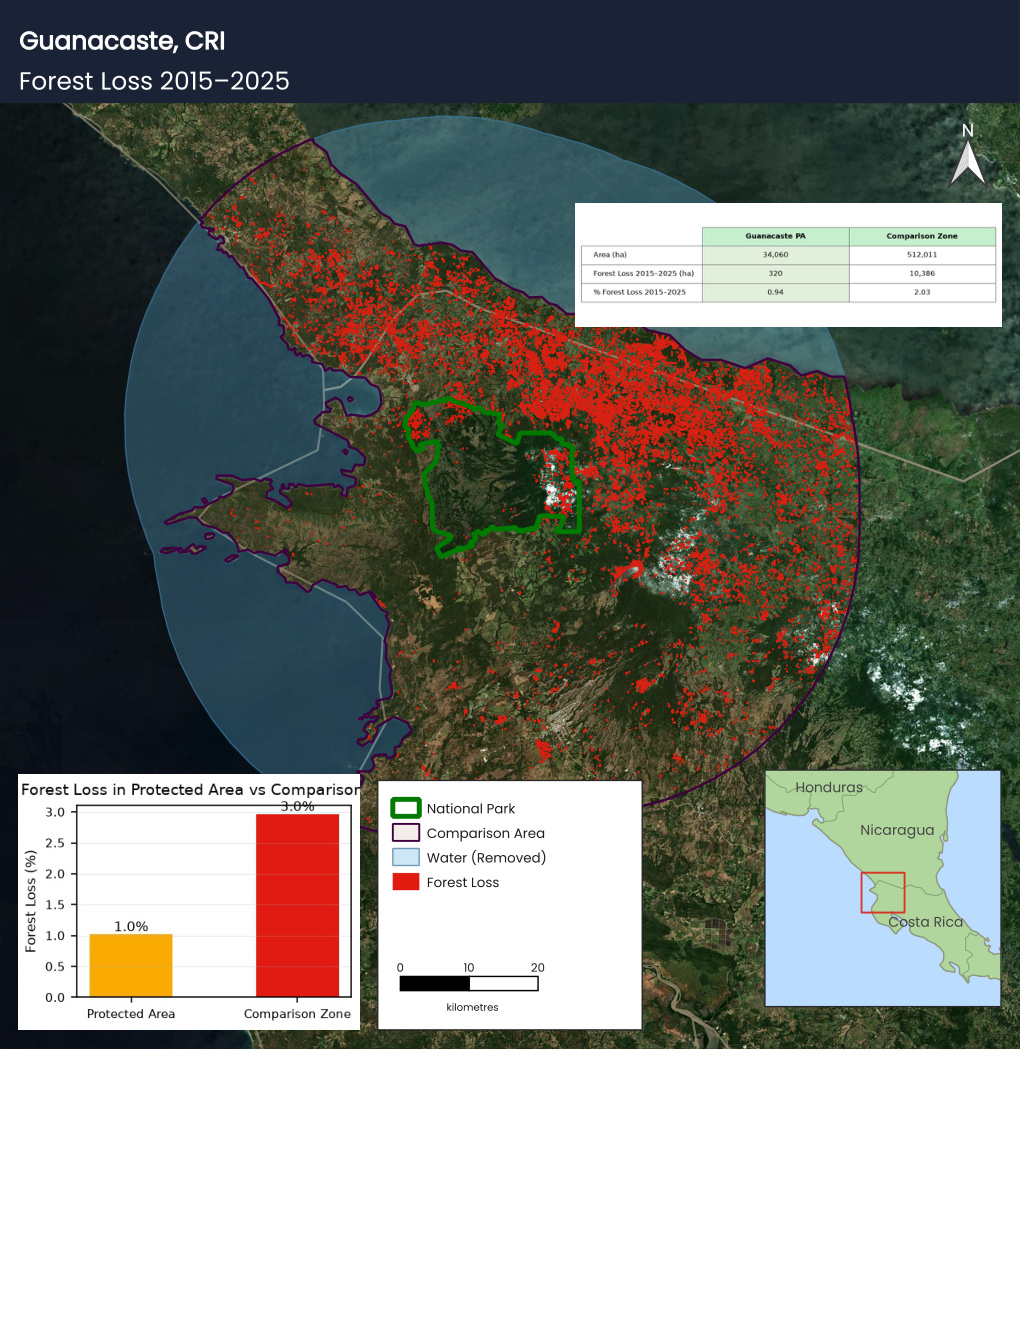
Task: Select the Comparison Area legend swatch
Action: click(x=406, y=833)
